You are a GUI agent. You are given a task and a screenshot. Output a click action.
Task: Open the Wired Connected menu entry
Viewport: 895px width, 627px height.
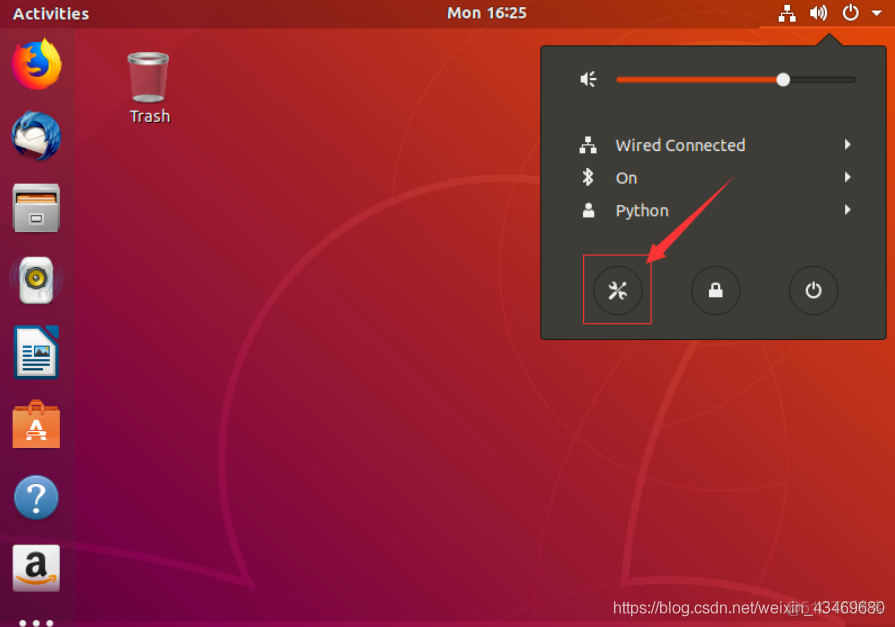(713, 145)
